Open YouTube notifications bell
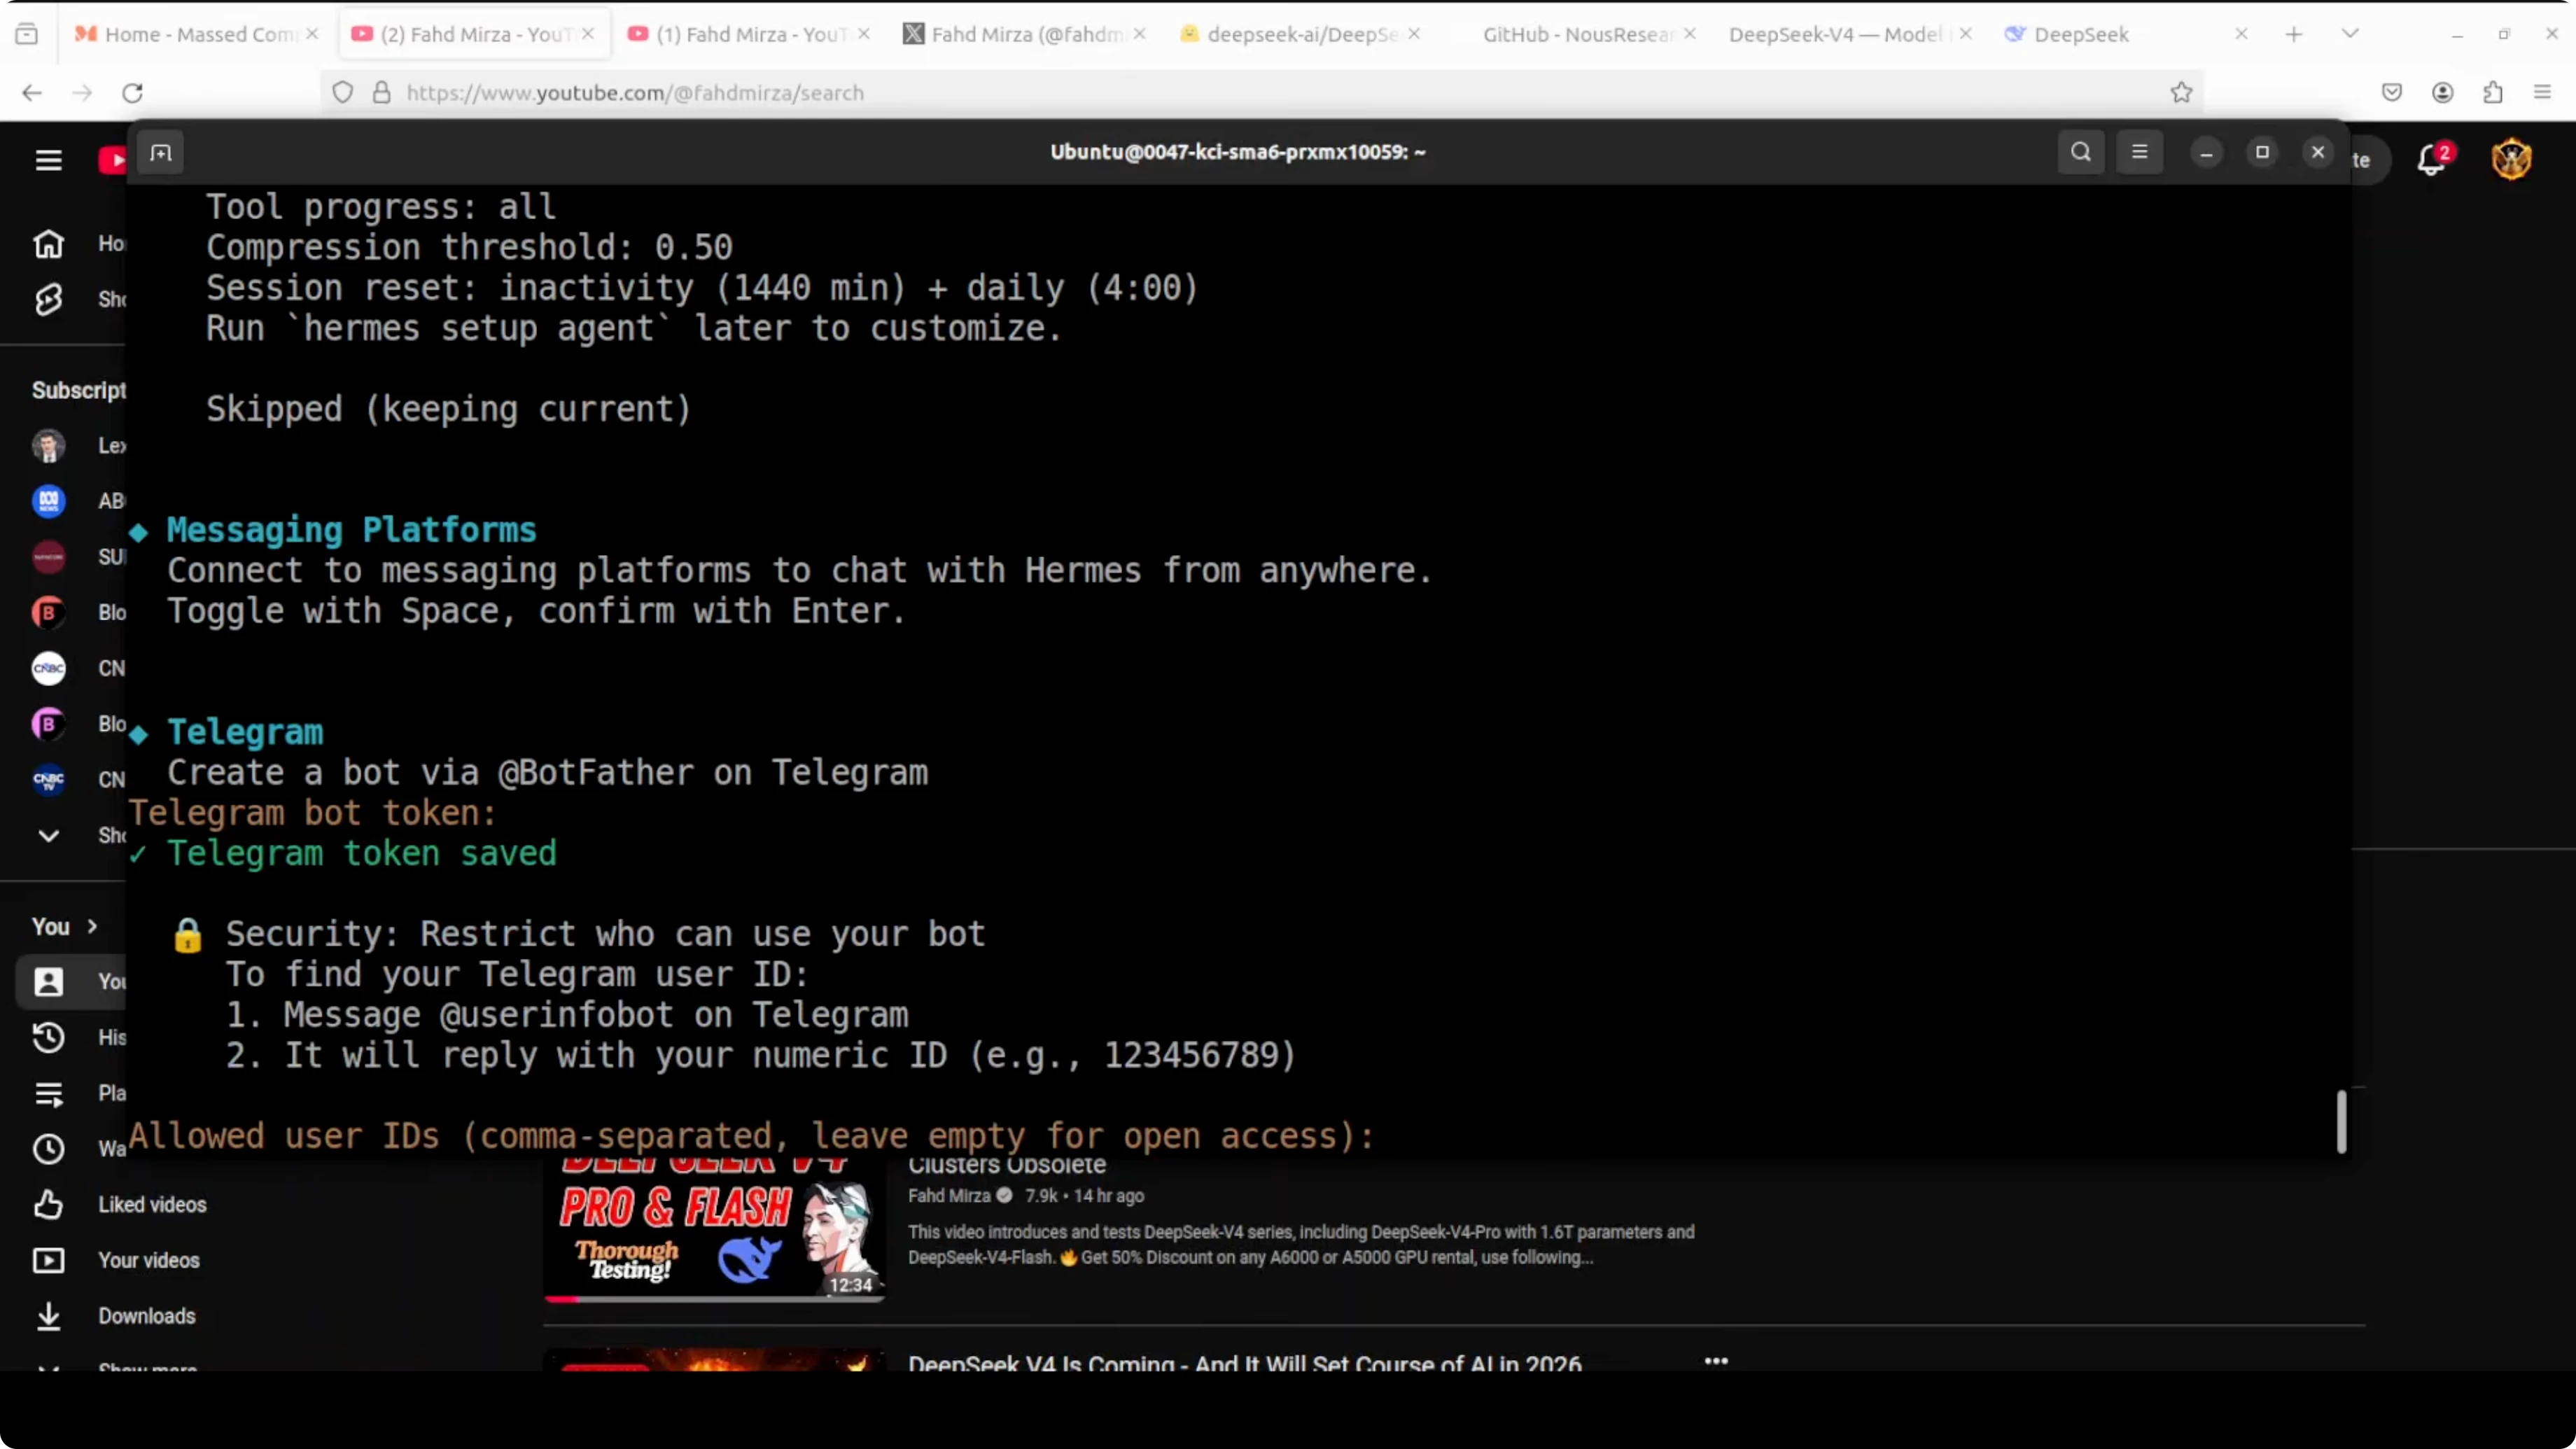This screenshot has width=2576, height=1449. point(2431,160)
